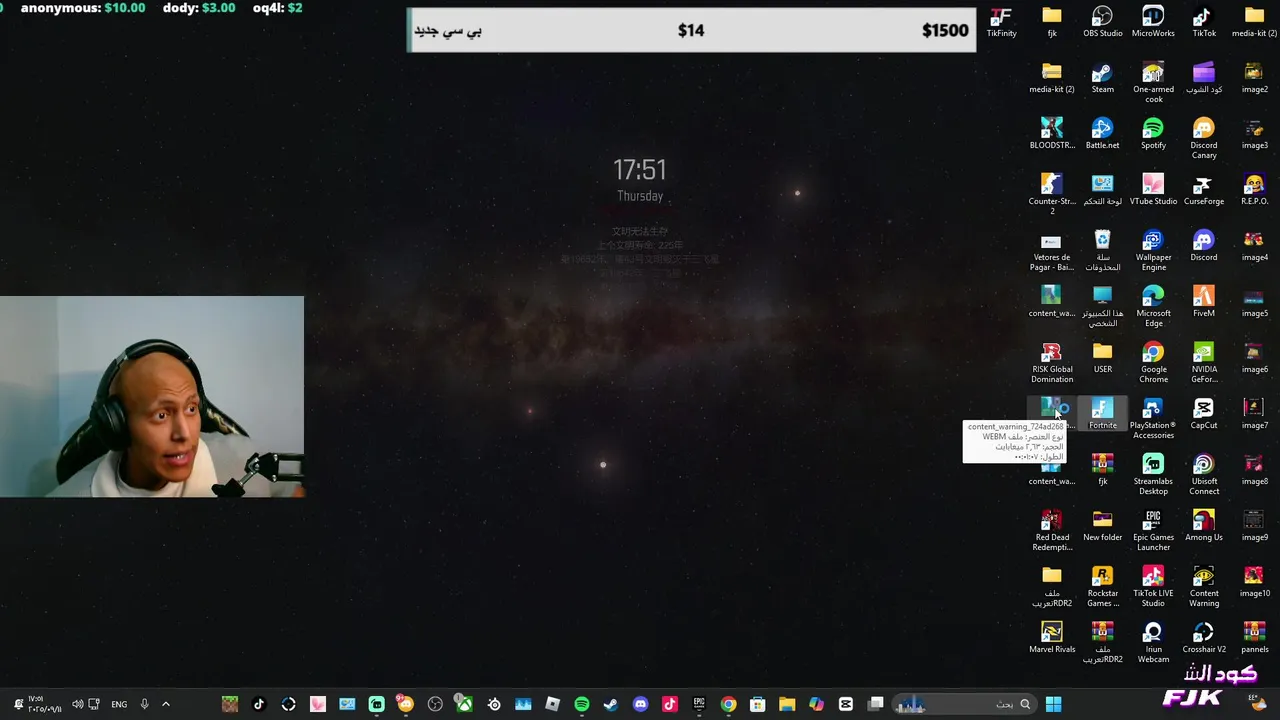Select Content Warning game shortcut

click(1203, 586)
